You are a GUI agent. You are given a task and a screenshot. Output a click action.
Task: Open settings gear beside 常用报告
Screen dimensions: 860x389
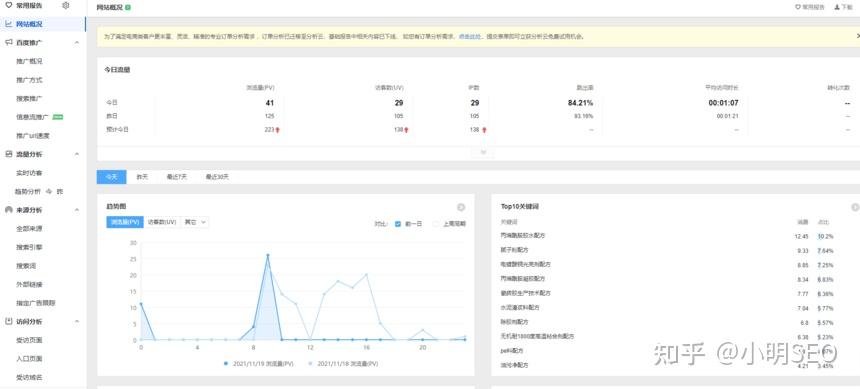(66, 5)
